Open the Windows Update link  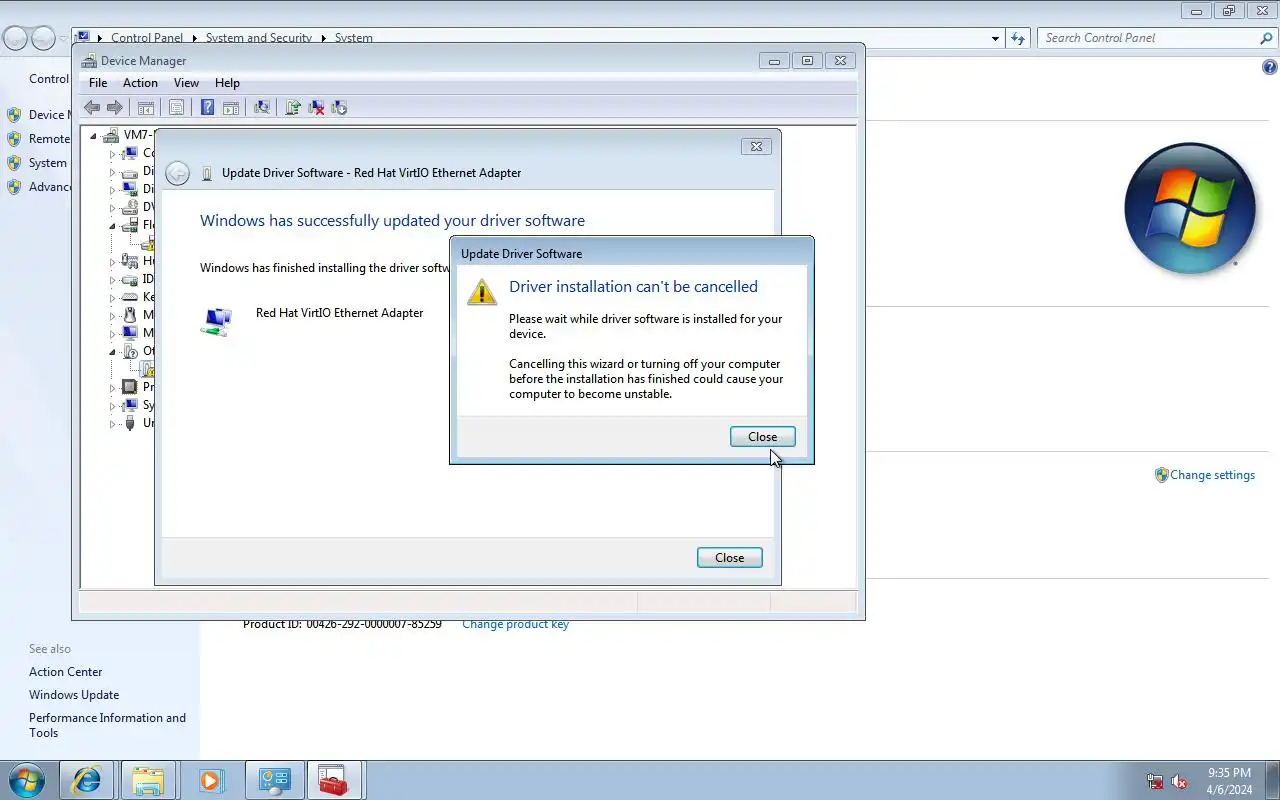74,695
